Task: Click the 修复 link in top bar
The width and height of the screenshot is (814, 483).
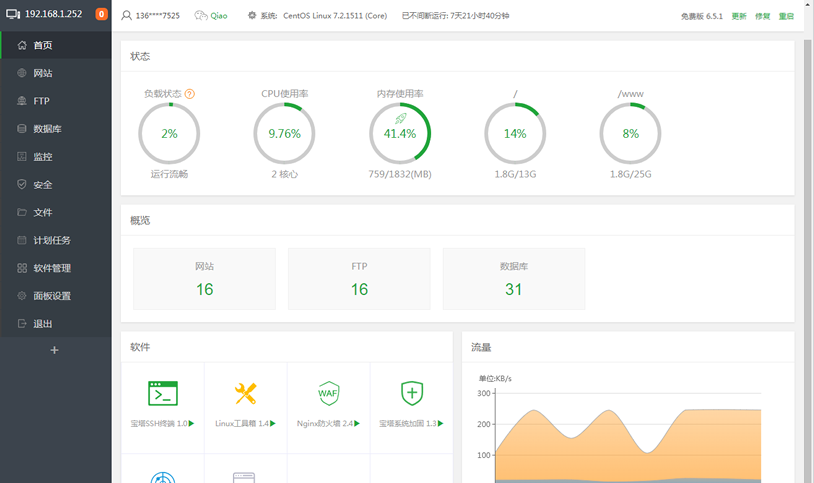Action: point(763,16)
